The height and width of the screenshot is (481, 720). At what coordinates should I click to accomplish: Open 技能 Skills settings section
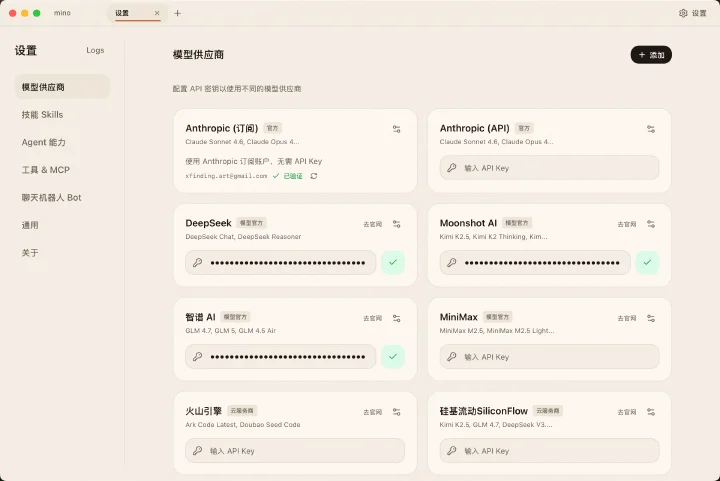[62, 115]
